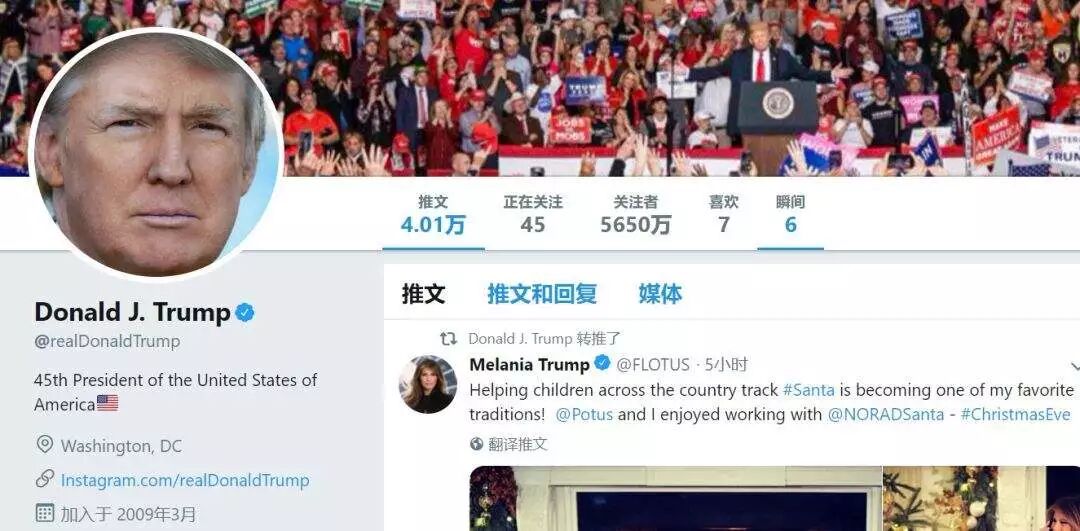1080x531 pixels.
Task: Click the #ChristmasEve hashtag
Action: pyautogui.click(x=1015, y=415)
